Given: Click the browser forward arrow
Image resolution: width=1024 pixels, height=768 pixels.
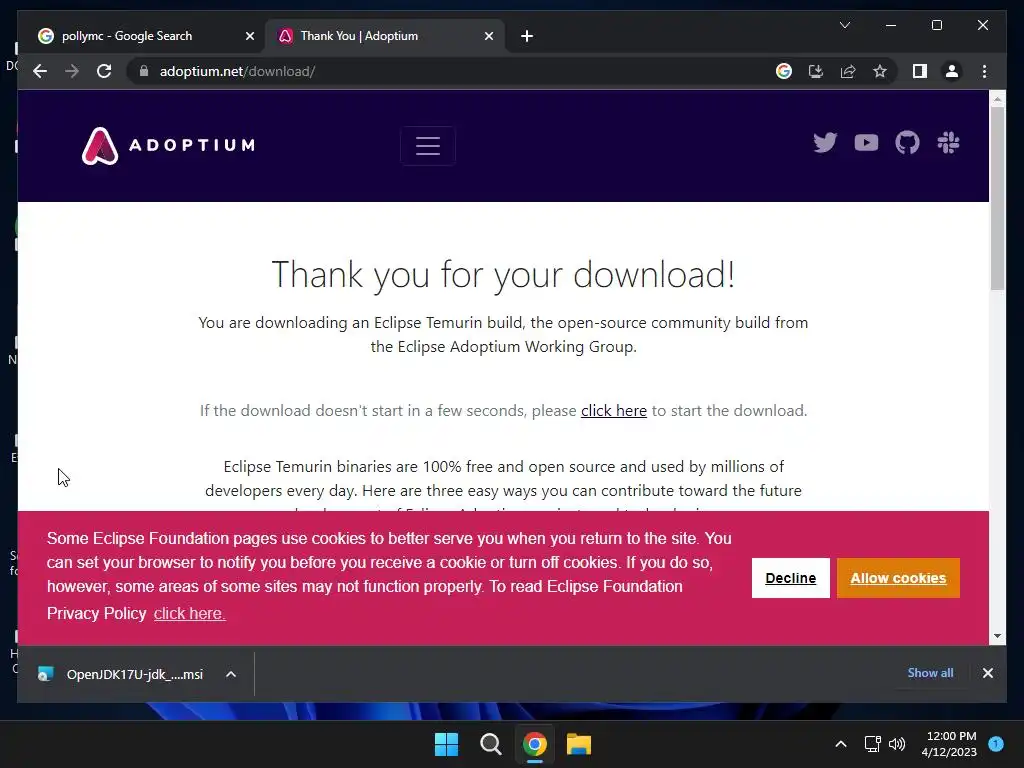Looking at the screenshot, I should click(72, 71).
